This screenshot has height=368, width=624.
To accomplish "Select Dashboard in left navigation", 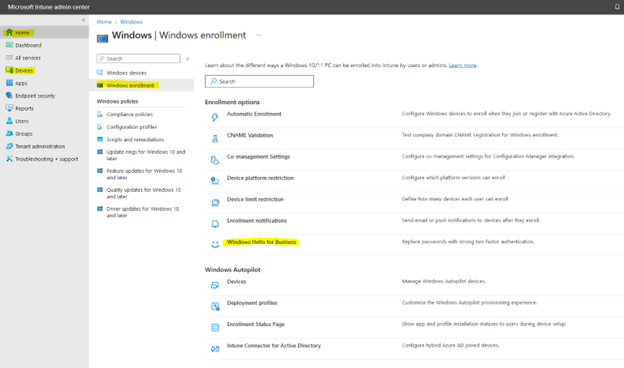I will point(28,45).
